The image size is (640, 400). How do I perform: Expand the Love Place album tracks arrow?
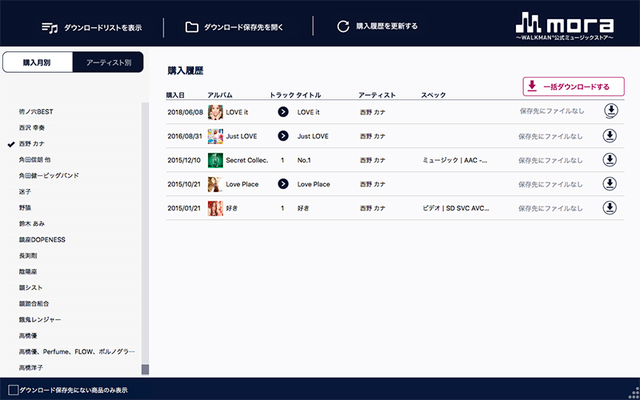pyautogui.click(x=283, y=184)
